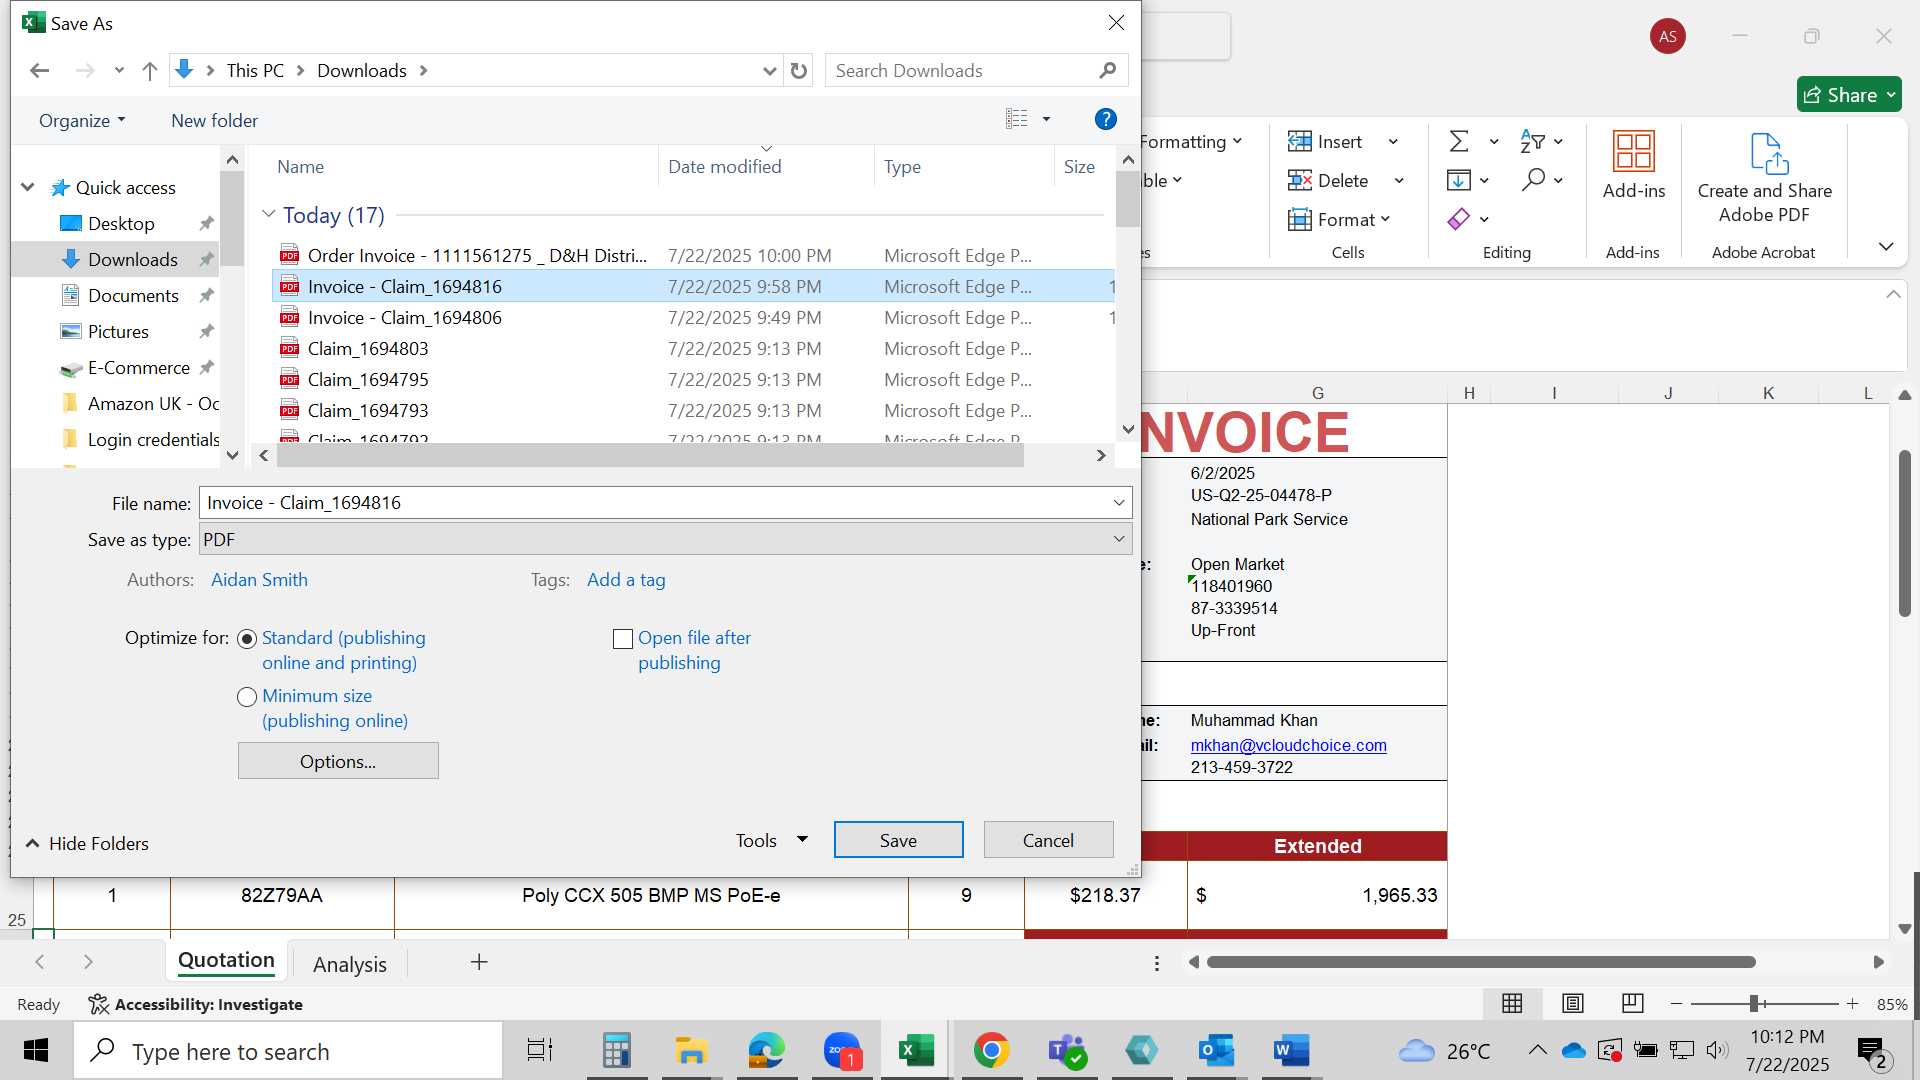Image resolution: width=1920 pixels, height=1080 pixels.
Task: Open Zoom from taskbar
Action: click(842, 1051)
